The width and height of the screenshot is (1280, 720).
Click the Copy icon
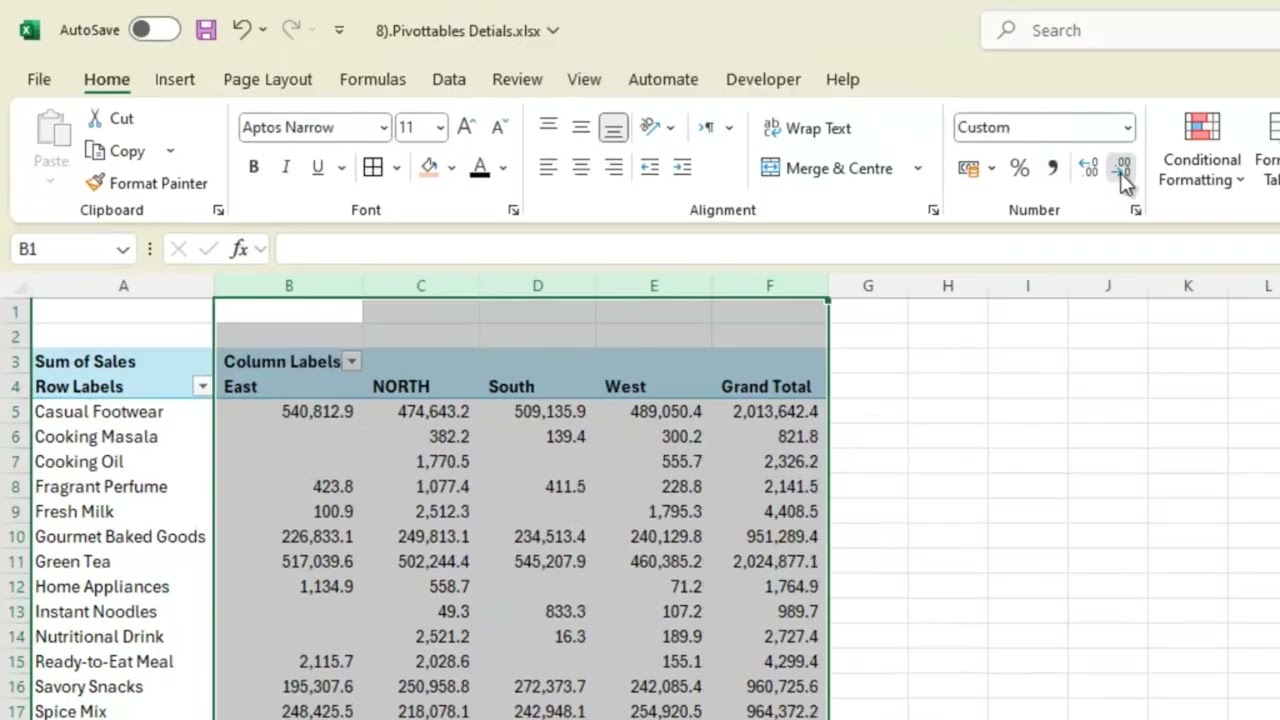(x=95, y=151)
